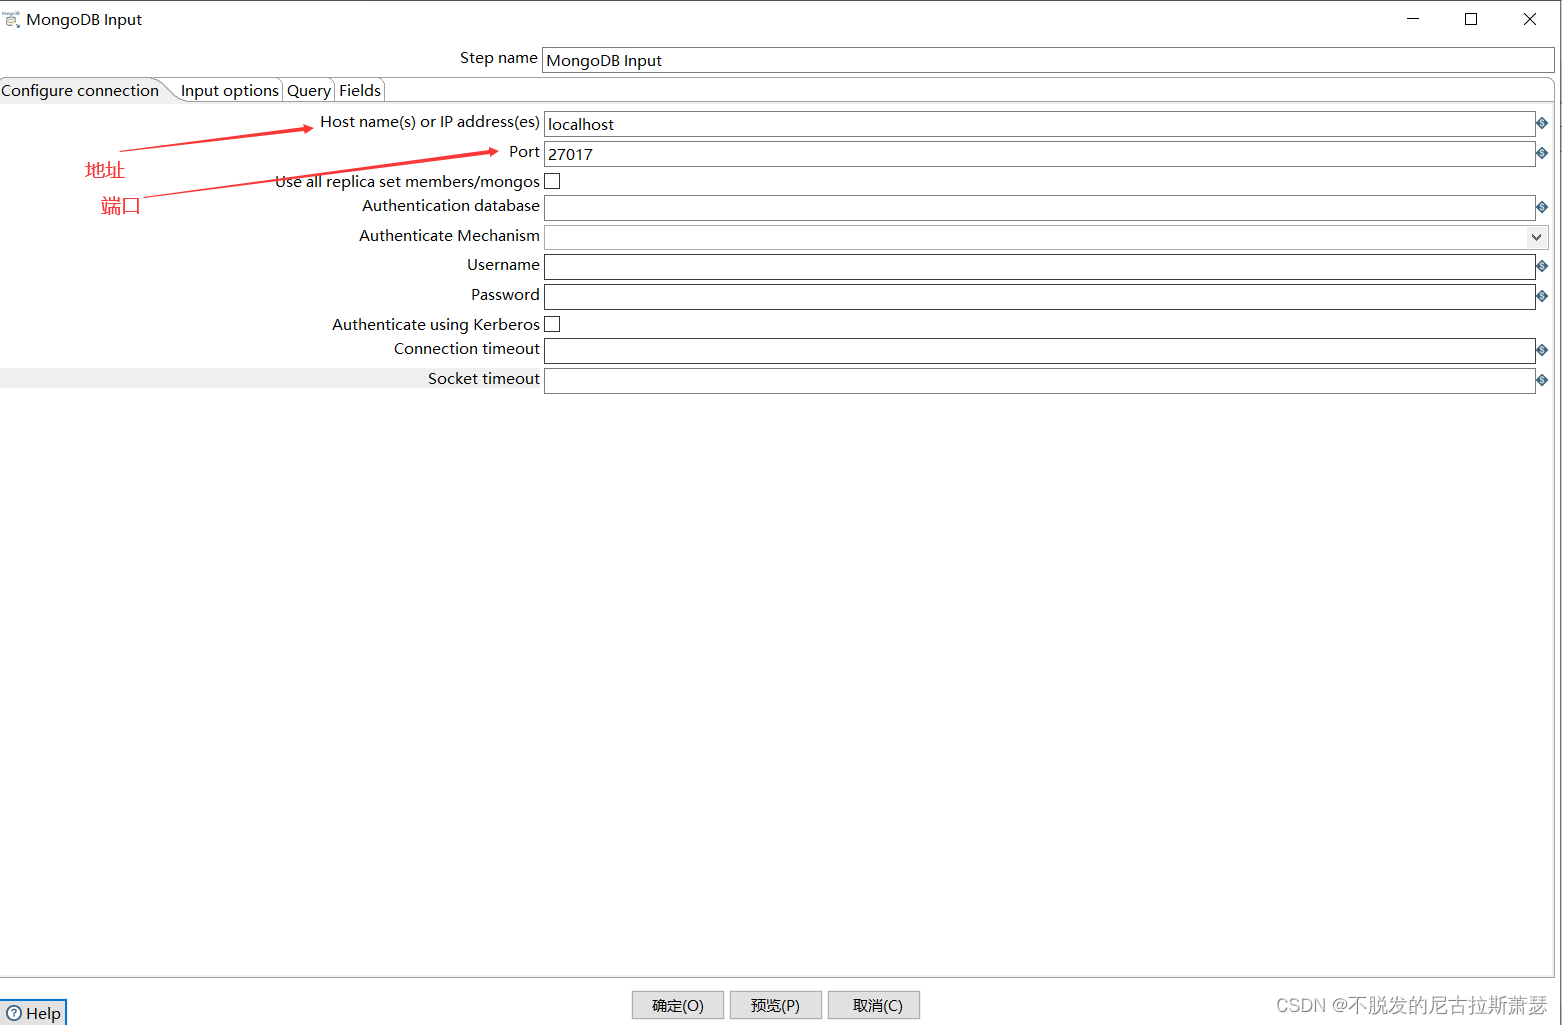
Task: Click the Host name field containing localhost
Action: [x=1040, y=124]
